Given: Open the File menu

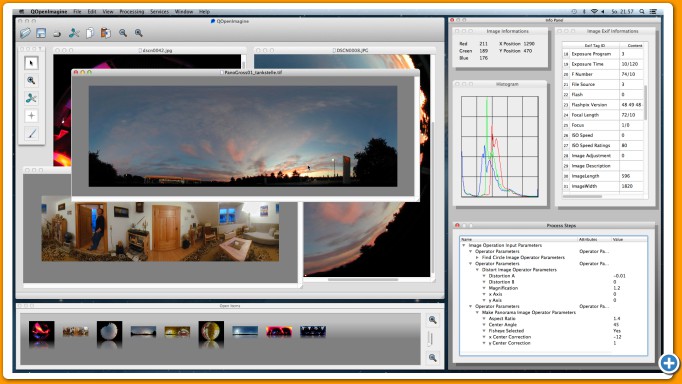Looking at the screenshot, I should 77,12.
